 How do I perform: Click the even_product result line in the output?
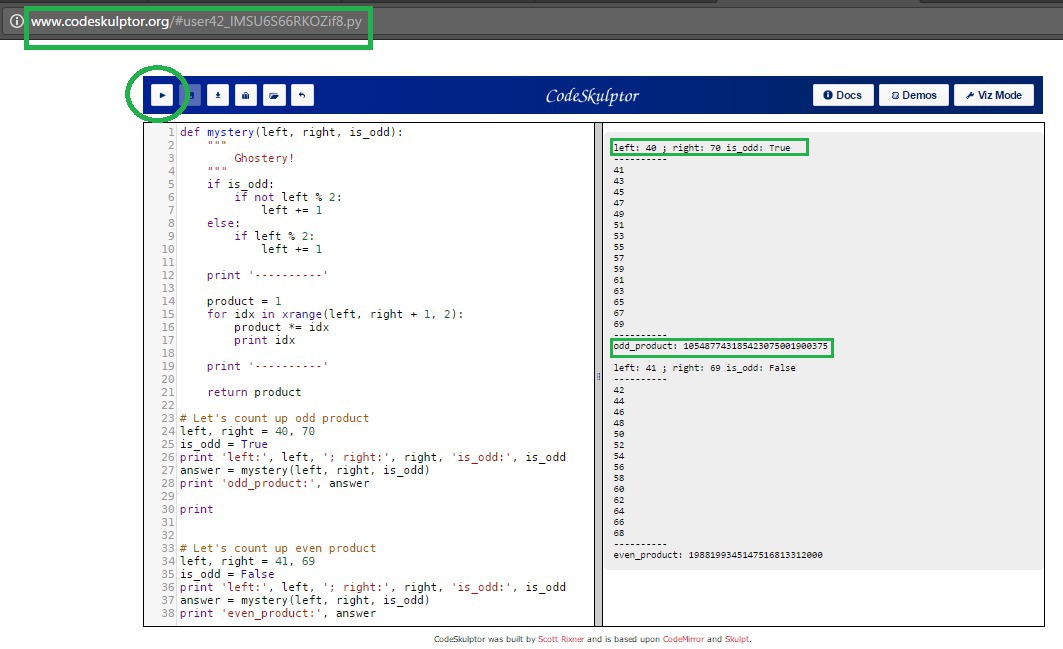718,554
